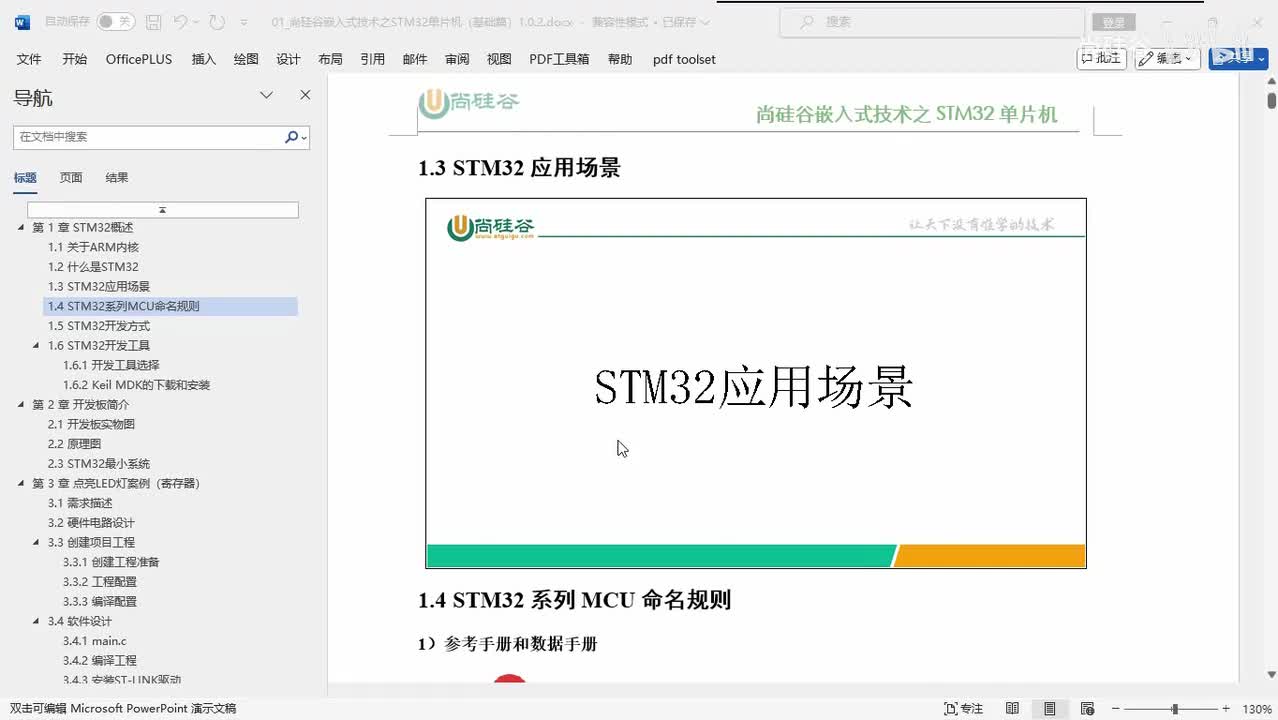Open the 编辑 editing mode dropdown
Image resolution: width=1278 pixels, height=720 pixels.
pos(1167,58)
